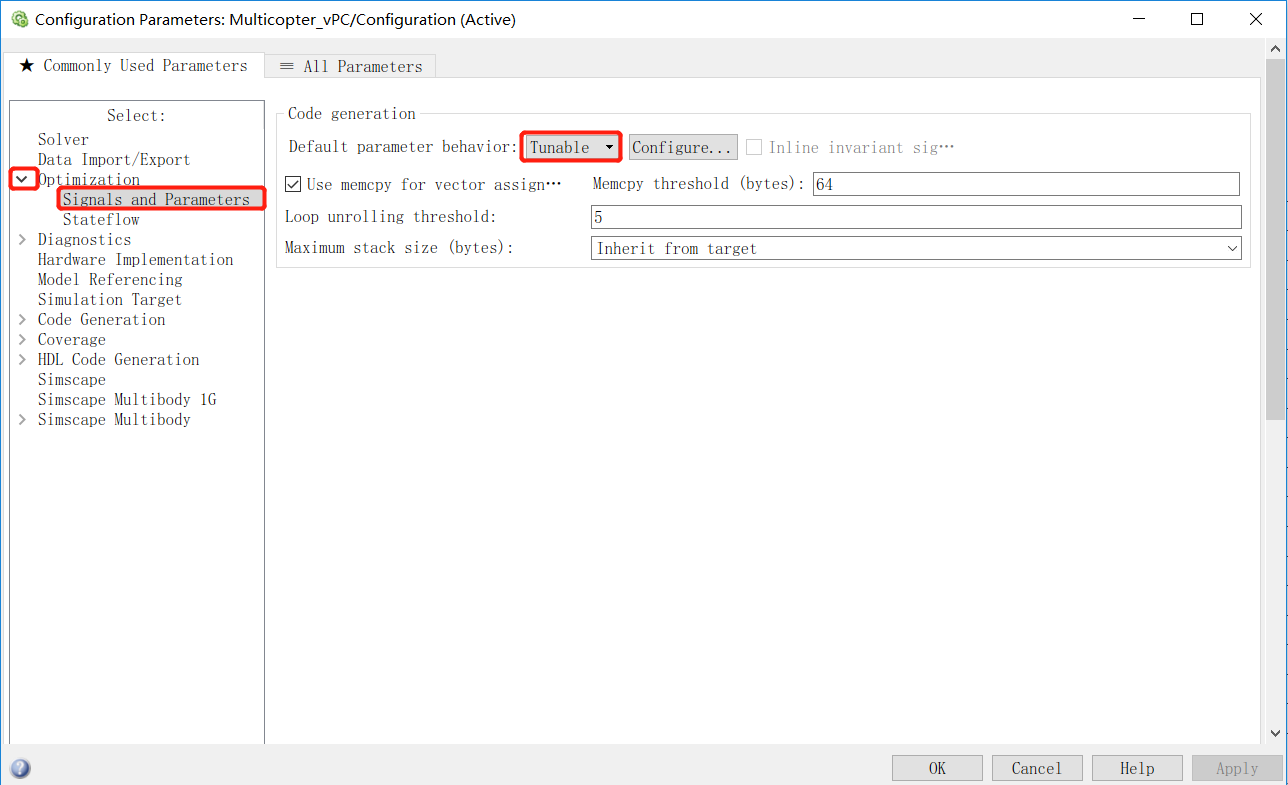Switch to All Parameters tab

[350, 66]
